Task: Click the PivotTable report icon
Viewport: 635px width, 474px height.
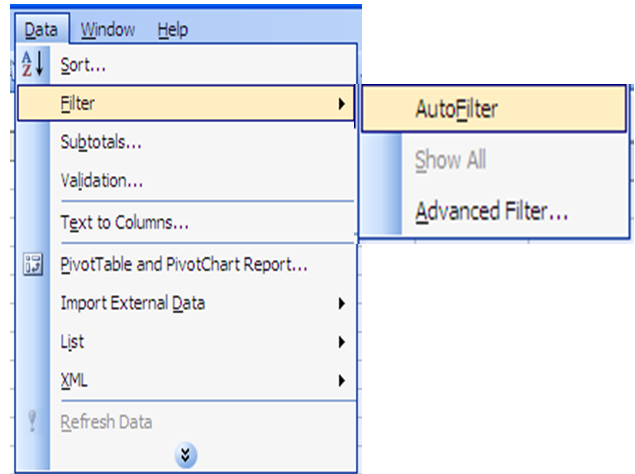Action: 33,265
